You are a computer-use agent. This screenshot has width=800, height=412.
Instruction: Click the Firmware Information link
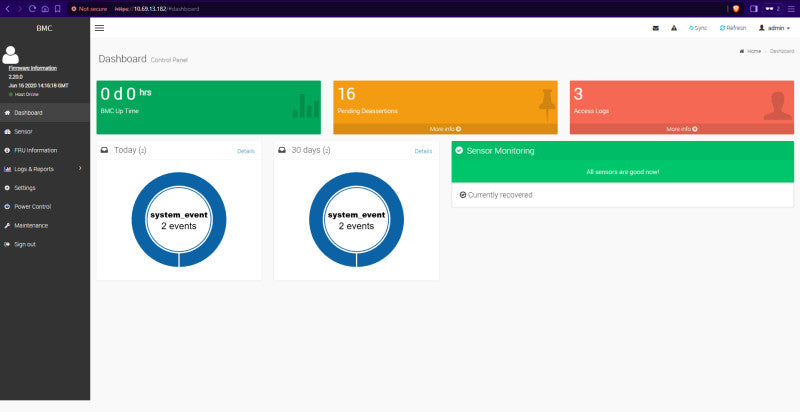(33, 68)
